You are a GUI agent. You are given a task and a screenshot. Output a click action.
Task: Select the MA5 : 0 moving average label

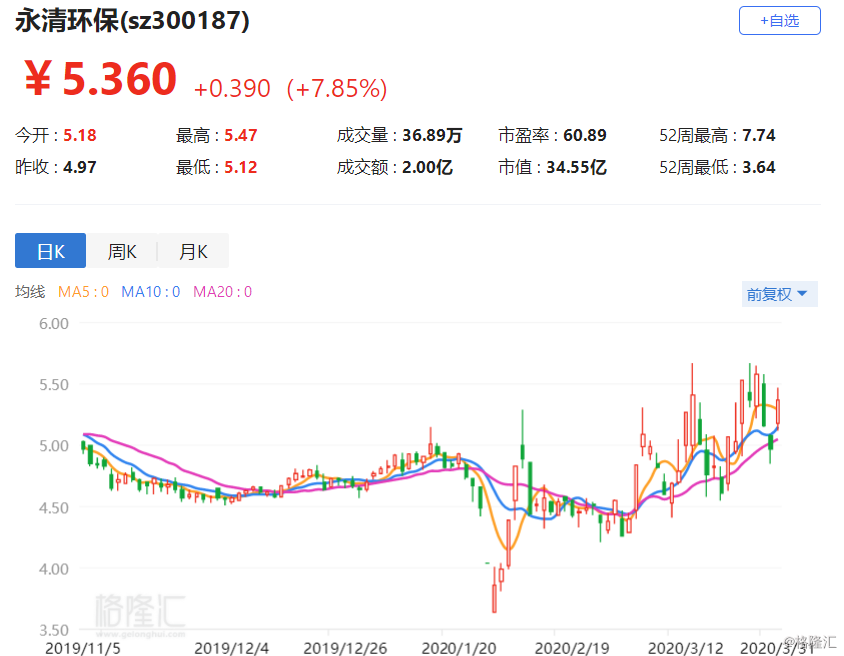tap(83, 292)
